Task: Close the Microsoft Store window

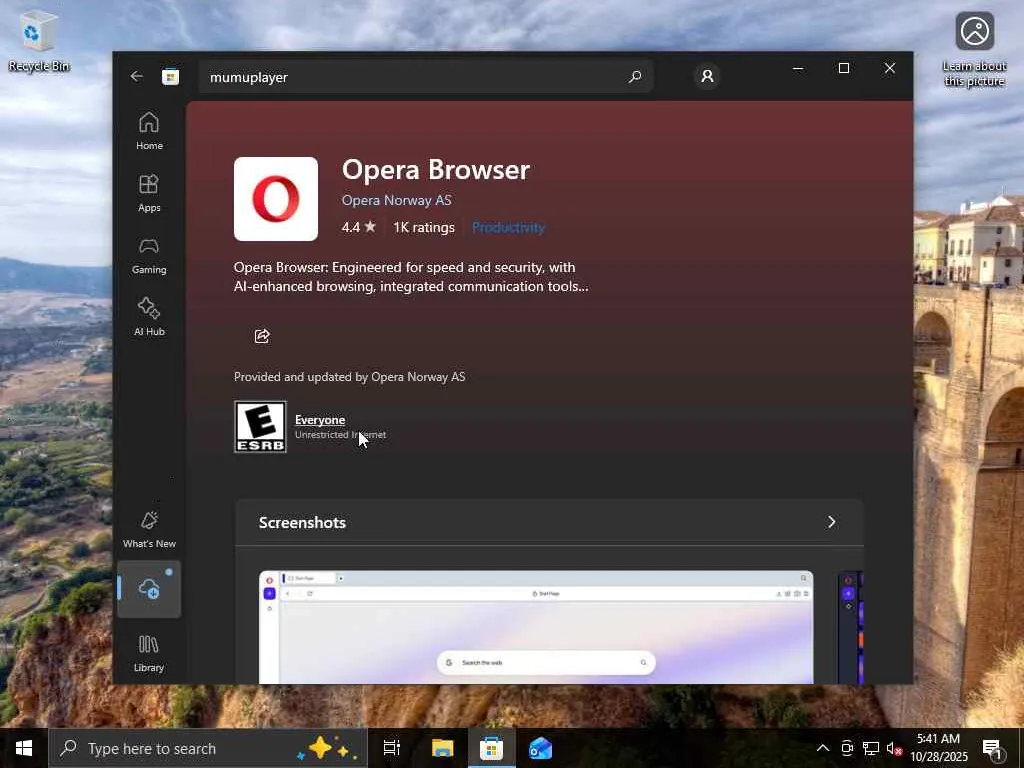Action: [889, 68]
